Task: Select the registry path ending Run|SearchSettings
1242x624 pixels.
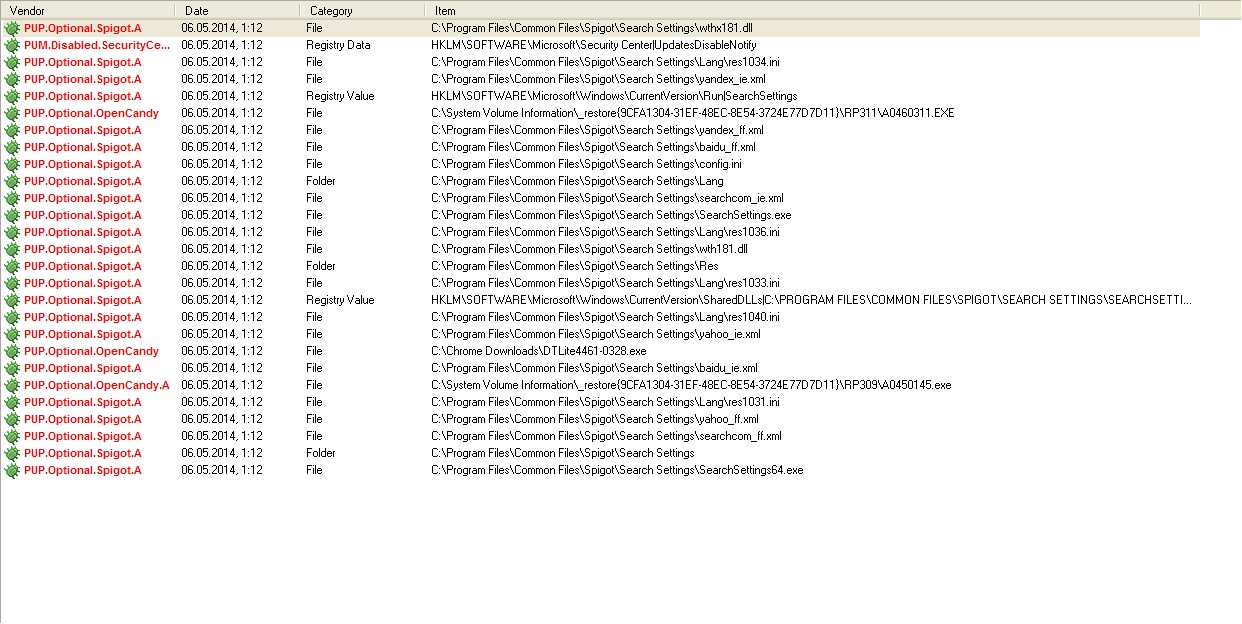Action: tap(614, 96)
